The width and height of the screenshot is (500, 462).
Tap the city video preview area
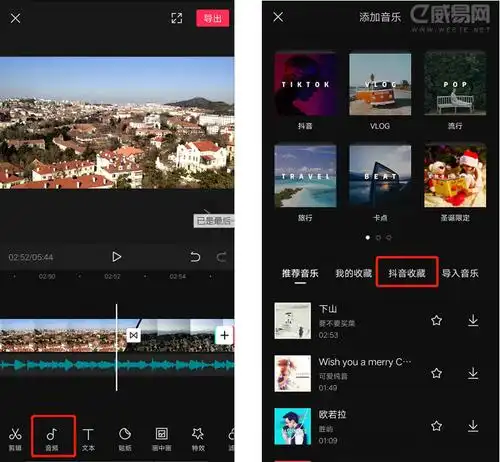[x=117, y=123]
